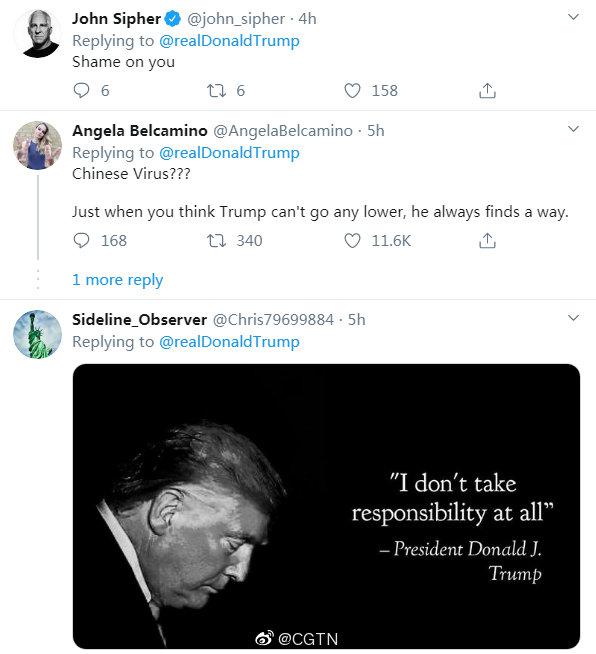596x654 pixels.
Task: Open Angela Belcamino's avatar
Action: click(x=38, y=146)
